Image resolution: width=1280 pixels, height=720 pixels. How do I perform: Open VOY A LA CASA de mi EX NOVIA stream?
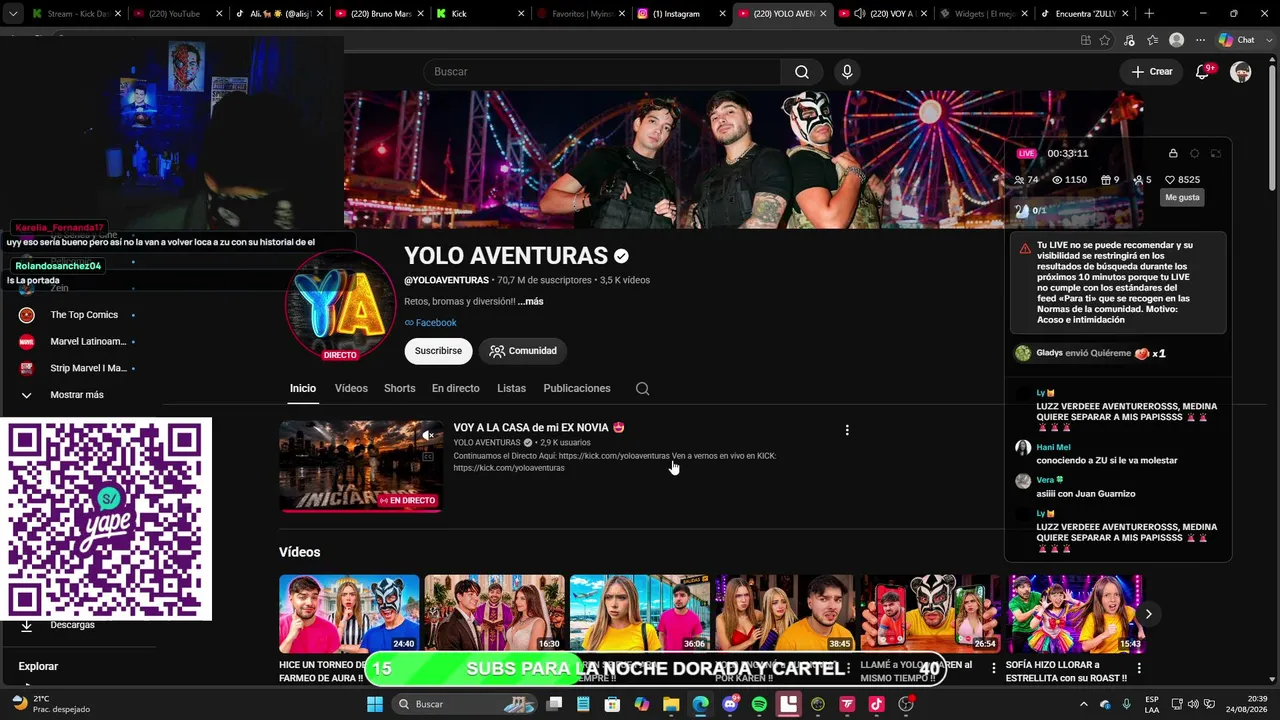coord(539,428)
